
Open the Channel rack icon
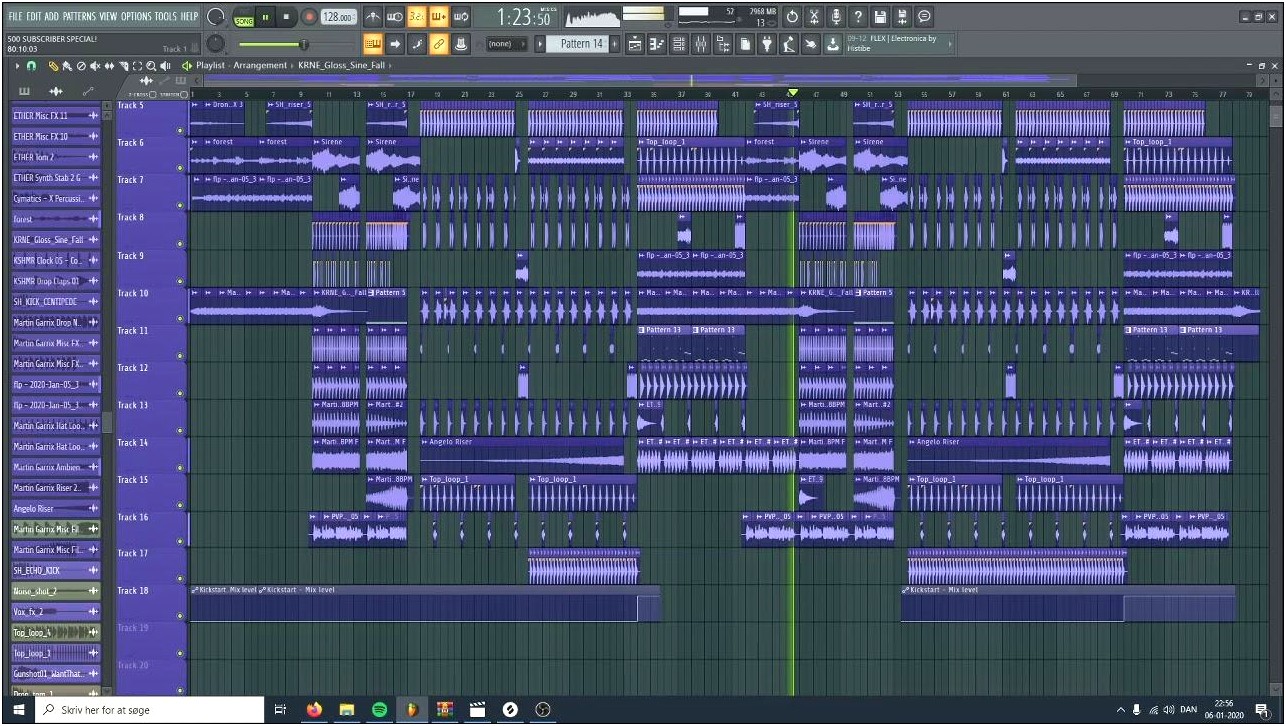coord(679,44)
